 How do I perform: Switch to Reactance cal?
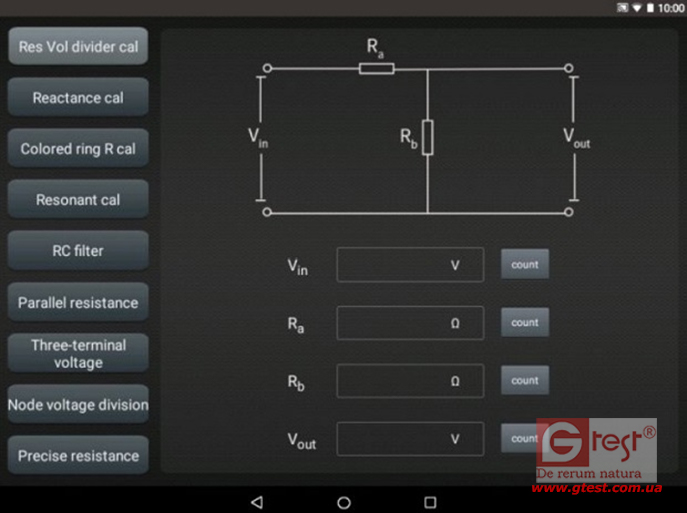coord(78,98)
